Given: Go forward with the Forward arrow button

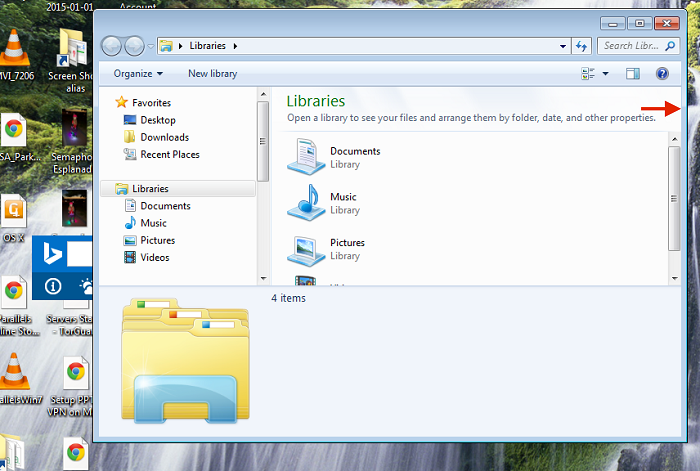Looking at the screenshot, I should (x=134, y=46).
